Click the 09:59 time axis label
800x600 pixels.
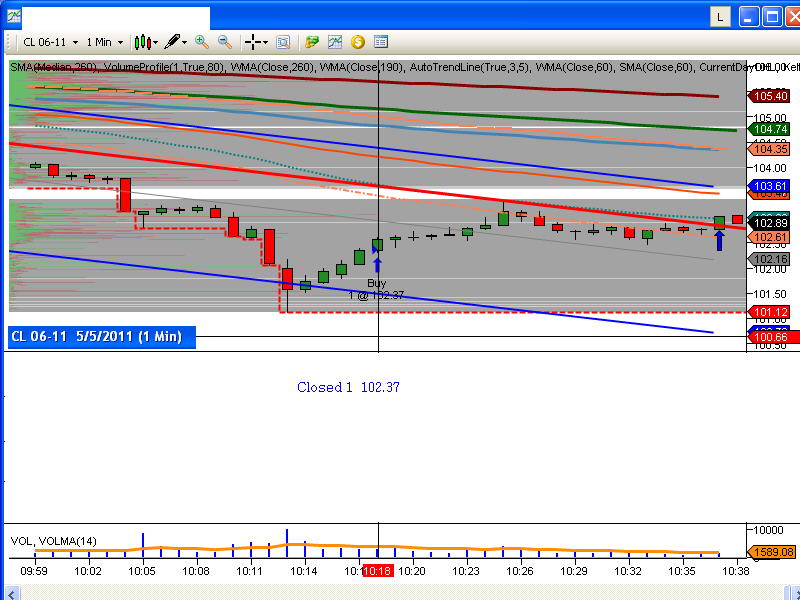[x=34, y=571]
